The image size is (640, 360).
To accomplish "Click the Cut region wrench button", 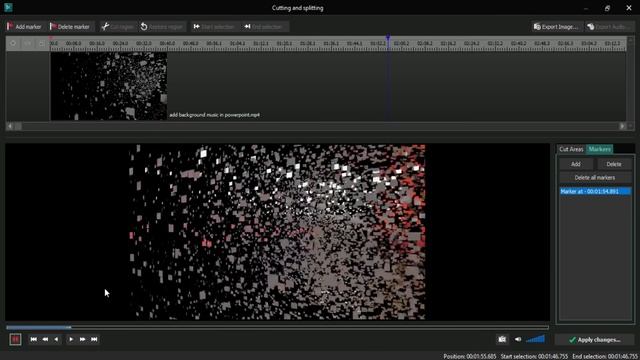I will pyautogui.click(x=118, y=27).
